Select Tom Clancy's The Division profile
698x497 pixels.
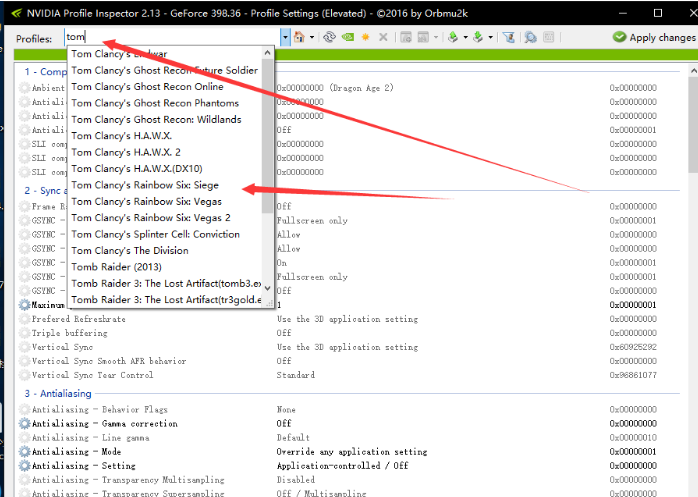click(130, 250)
